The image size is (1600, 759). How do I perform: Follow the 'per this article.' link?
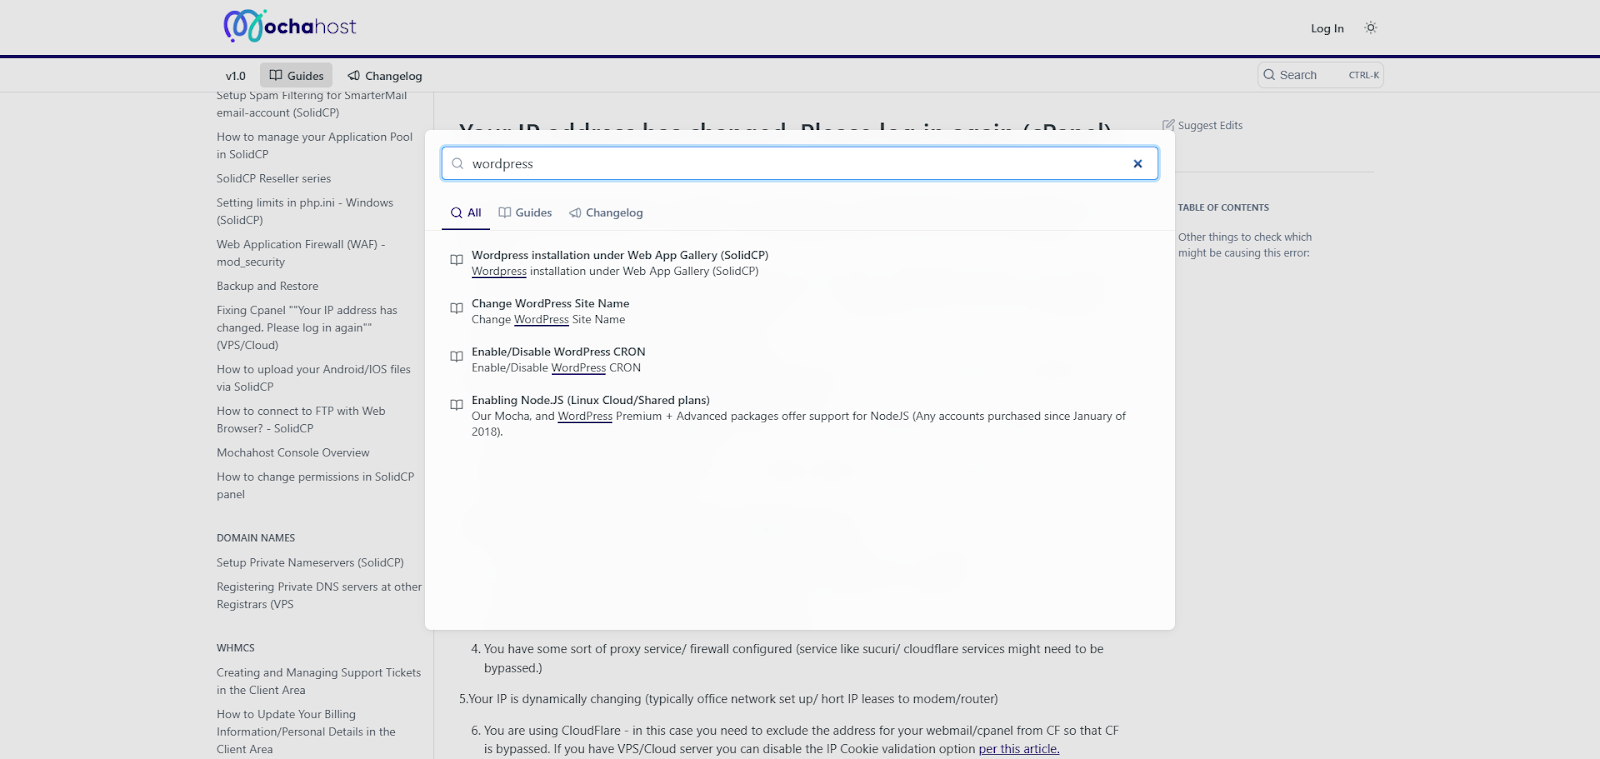pos(1019,749)
